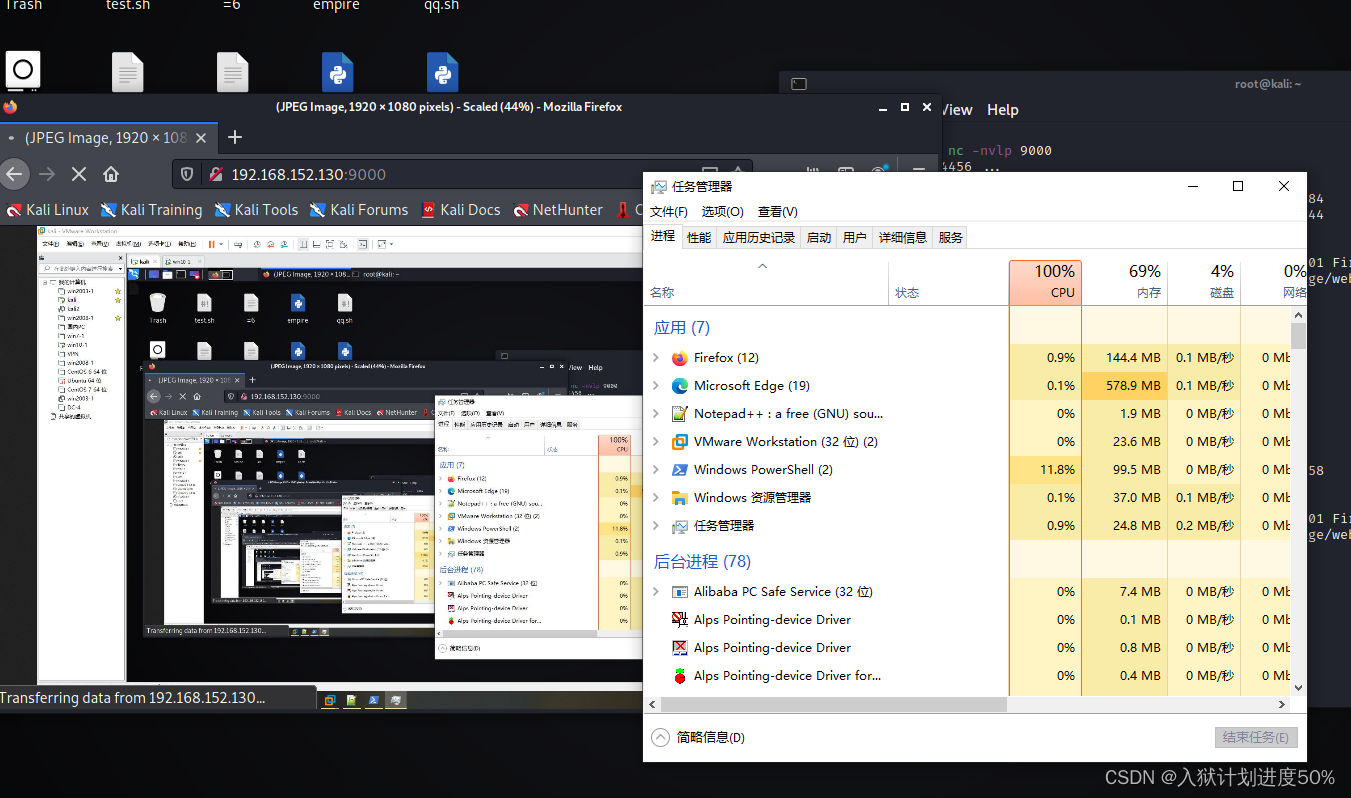Viewport: 1351px width, 798px height.
Task: Switch to the 应用历史记录 tab
Action: tap(759, 238)
